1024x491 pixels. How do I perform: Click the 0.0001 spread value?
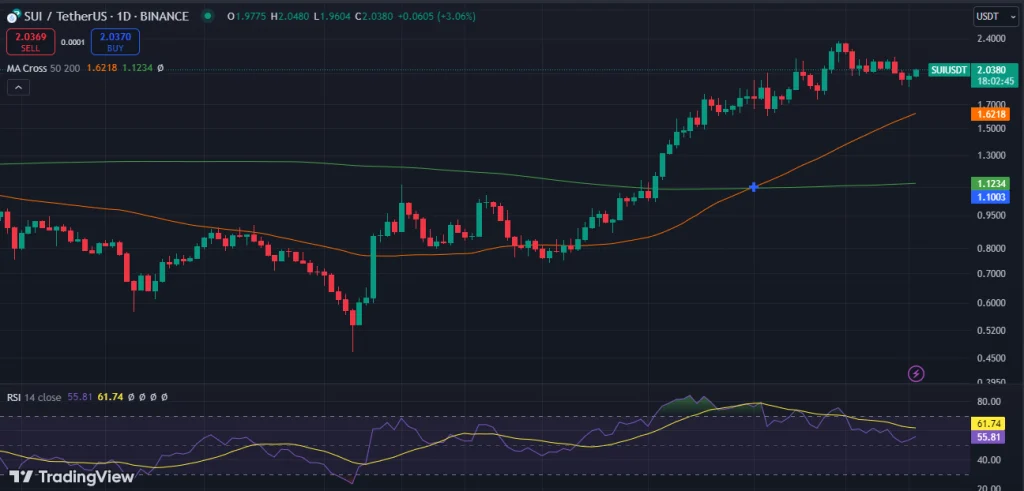click(73, 42)
